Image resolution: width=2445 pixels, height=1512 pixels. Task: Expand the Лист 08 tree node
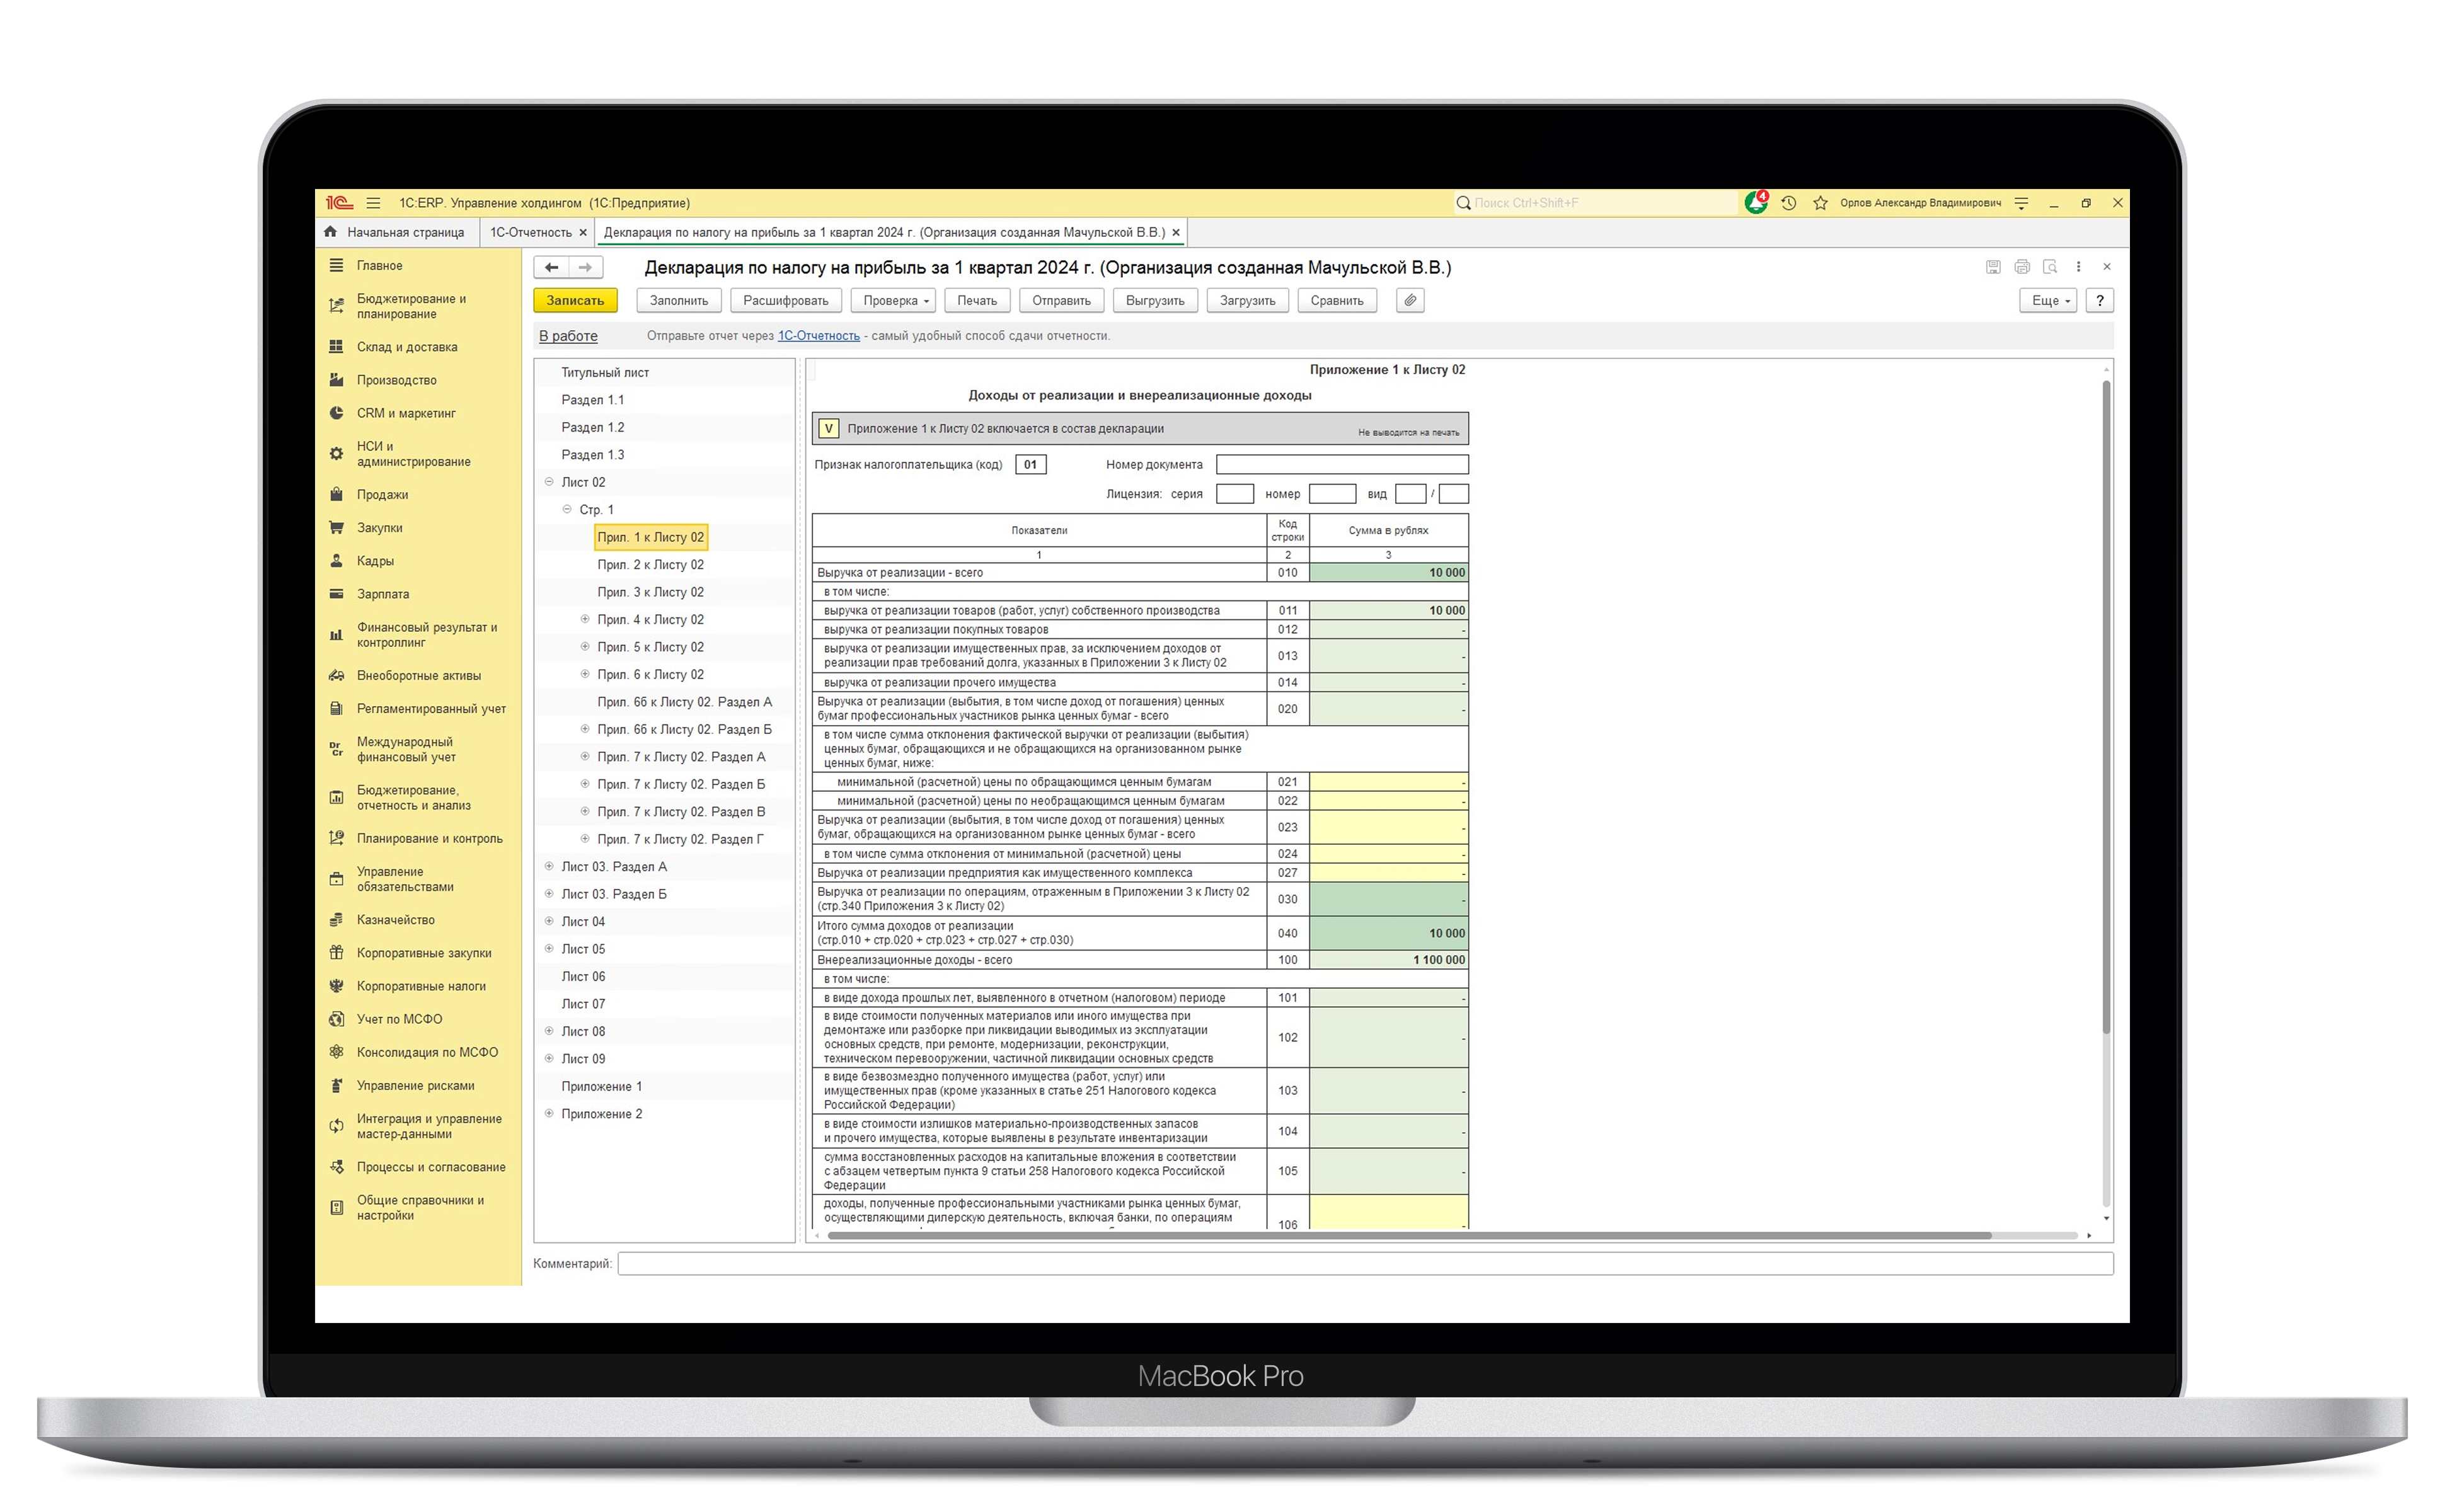point(549,1031)
